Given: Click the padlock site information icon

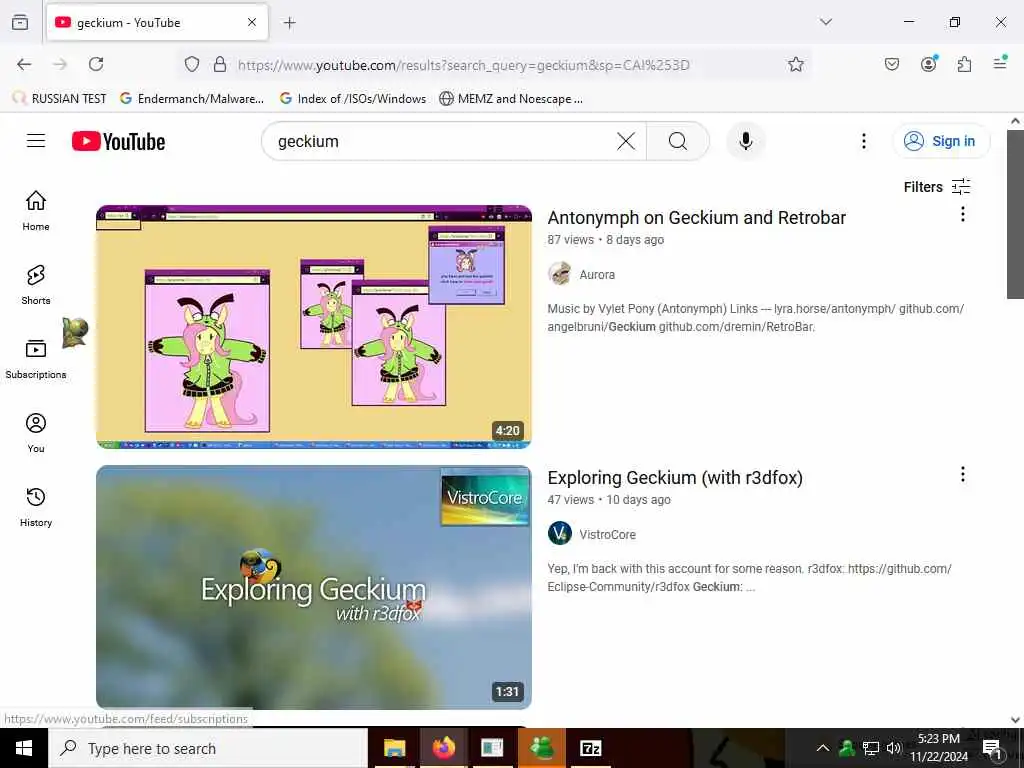Looking at the screenshot, I should click(x=220, y=64).
